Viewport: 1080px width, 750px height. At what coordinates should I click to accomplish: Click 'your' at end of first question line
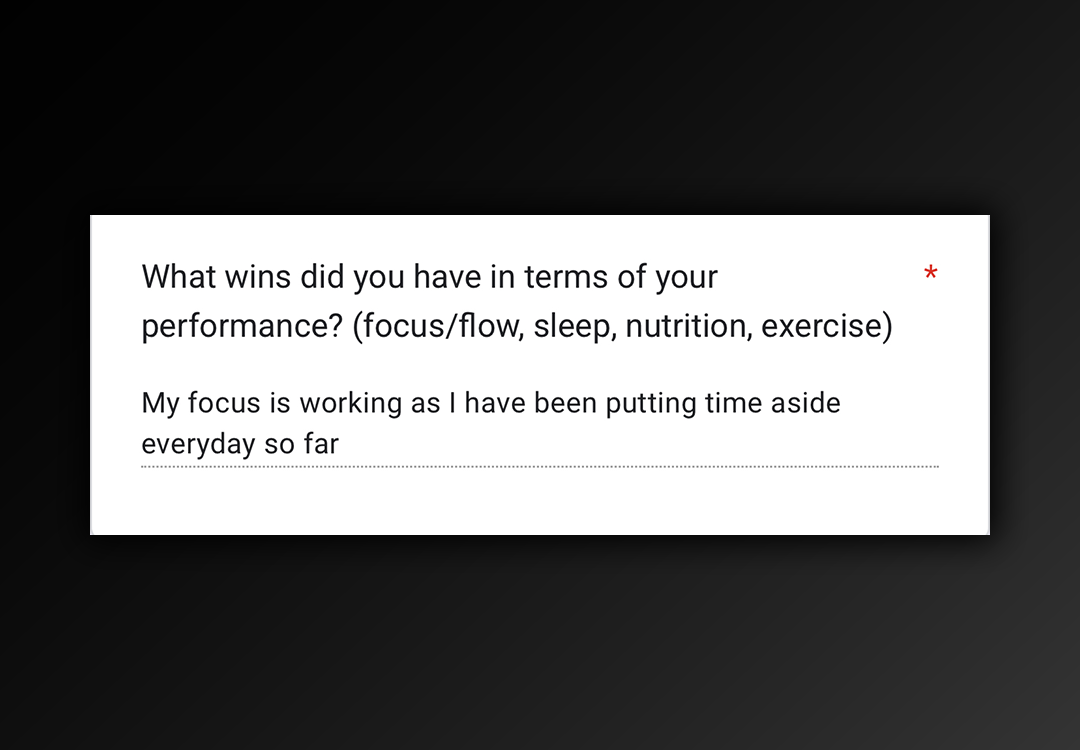[x=686, y=277]
